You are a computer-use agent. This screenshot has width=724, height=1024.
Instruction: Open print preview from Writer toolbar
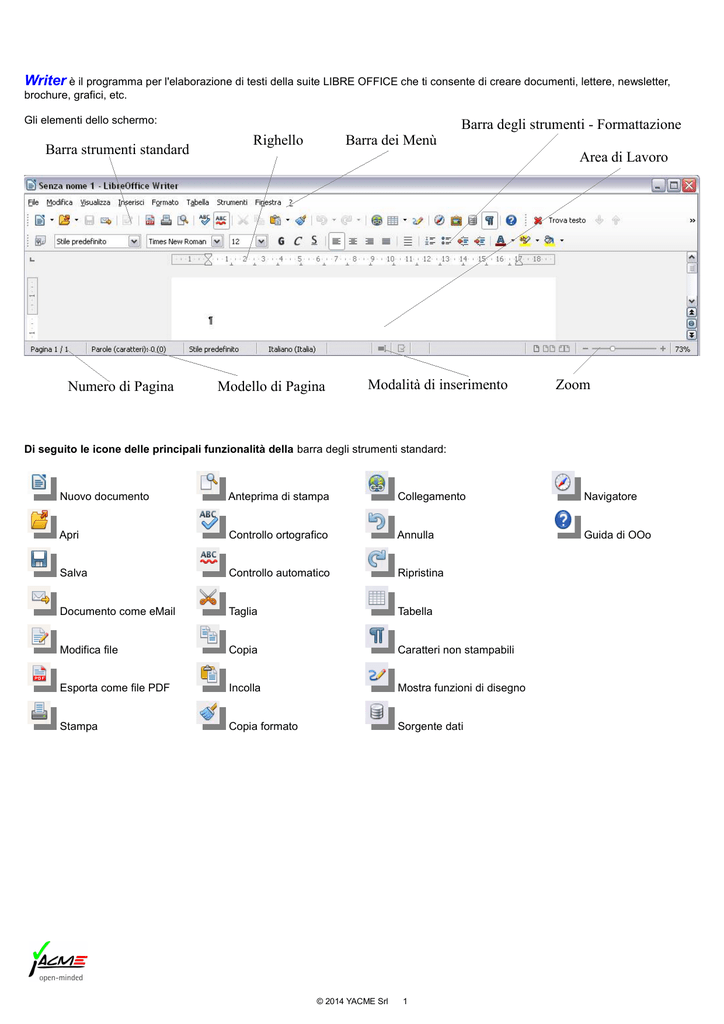point(183,220)
